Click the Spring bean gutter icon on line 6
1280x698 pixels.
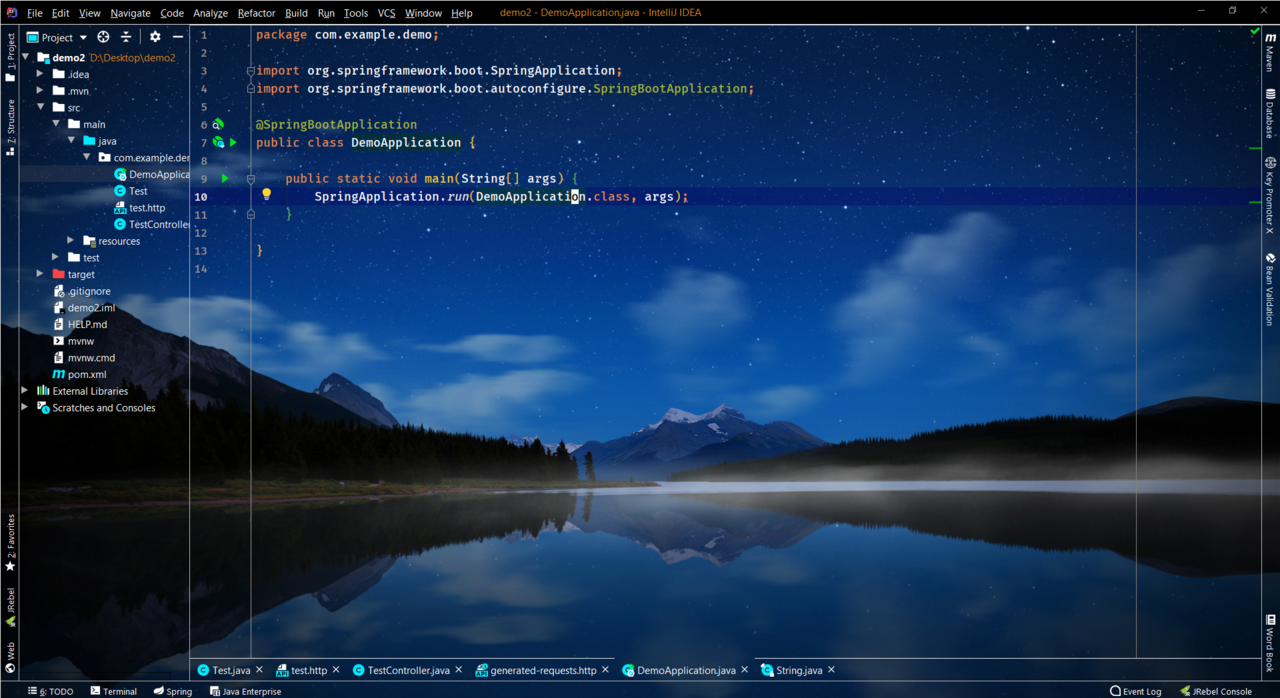[218, 125]
